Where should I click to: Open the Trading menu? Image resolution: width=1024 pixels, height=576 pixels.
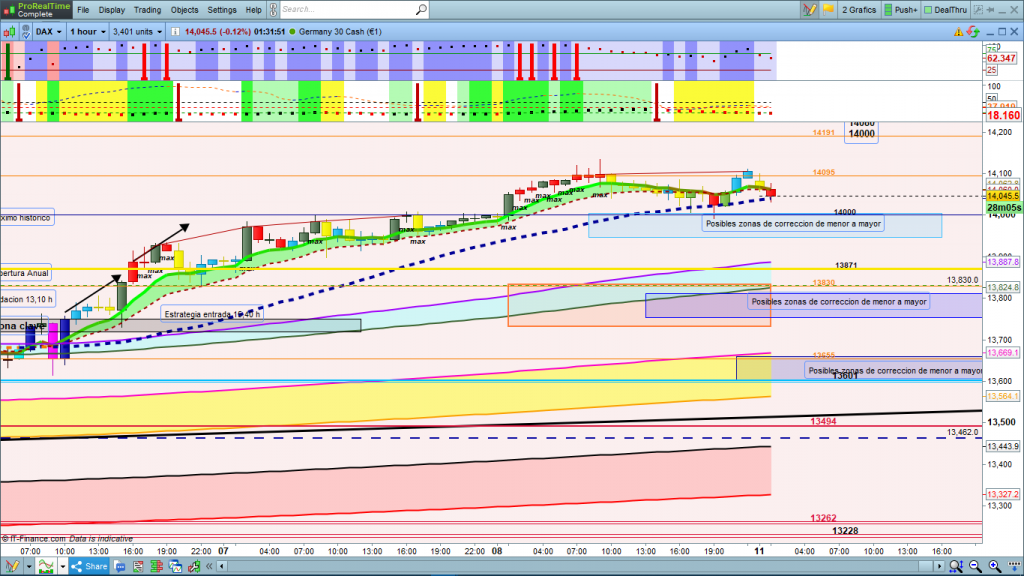[x=147, y=10]
